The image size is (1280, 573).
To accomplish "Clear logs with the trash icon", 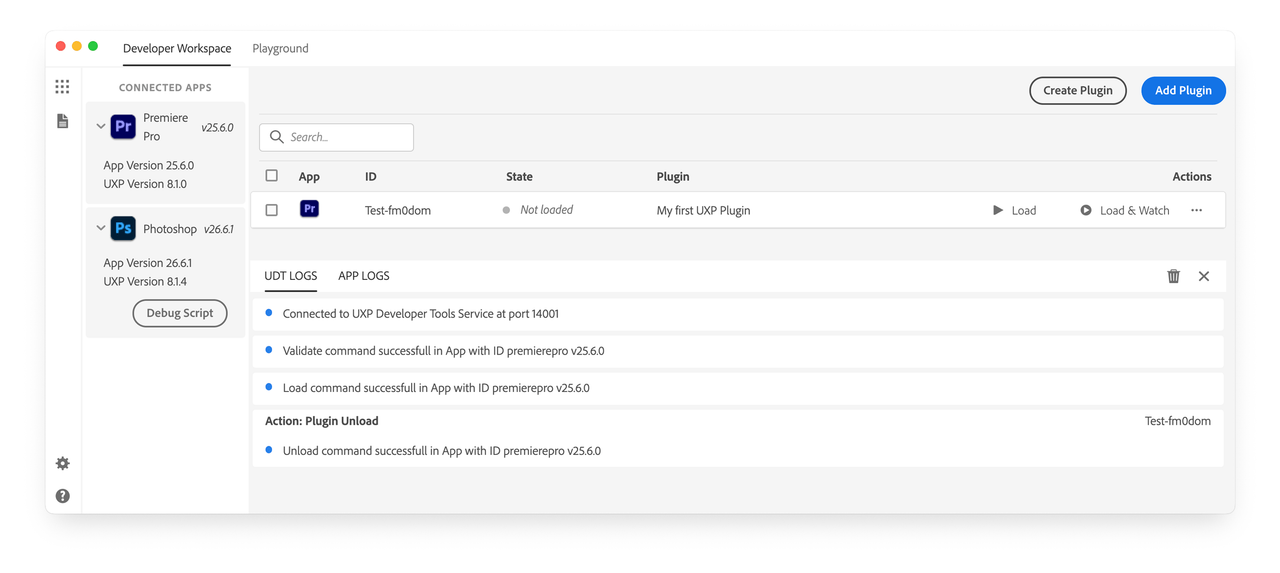I will tap(1173, 276).
